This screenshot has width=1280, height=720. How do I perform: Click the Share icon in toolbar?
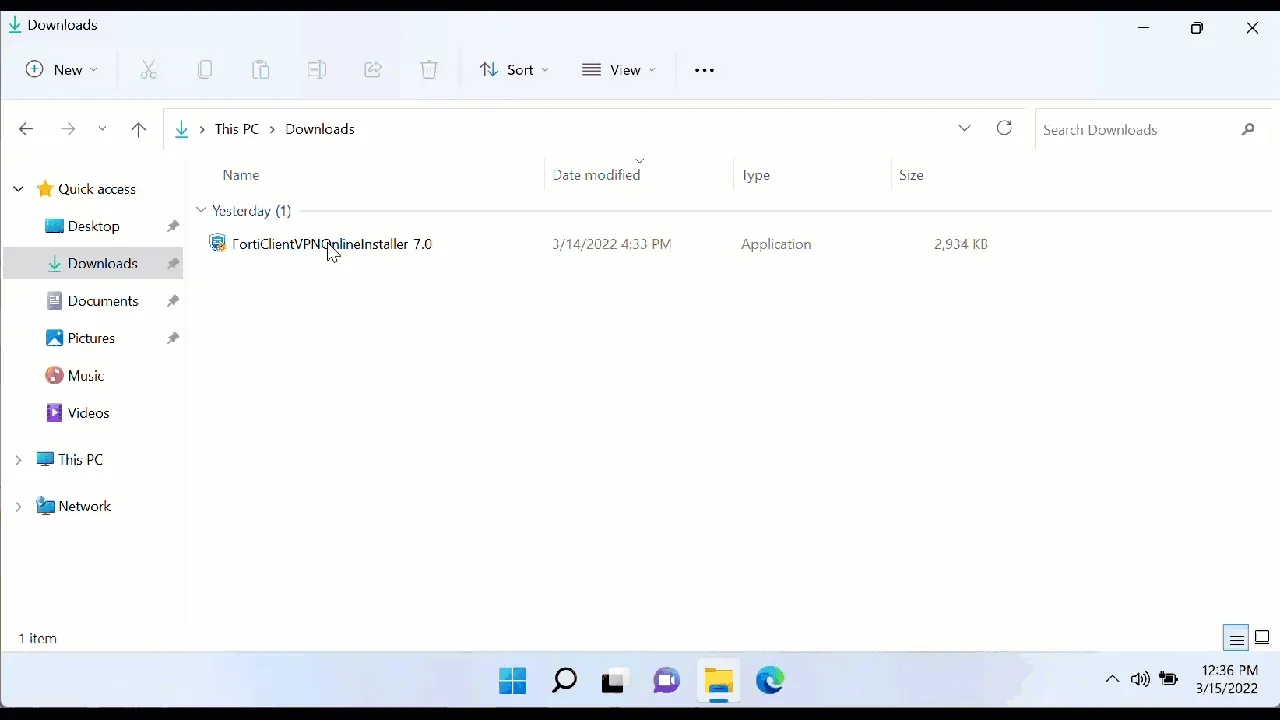pyautogui.click(x=373, y=70)
